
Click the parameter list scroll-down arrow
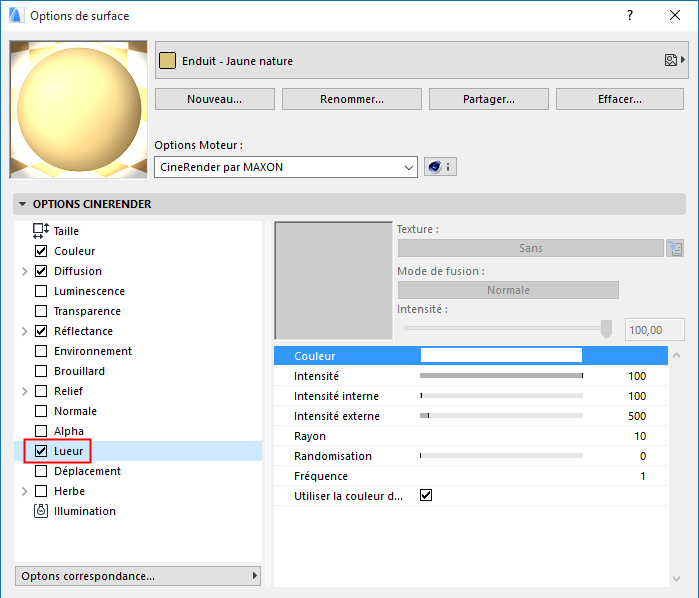tap(676, 579)
